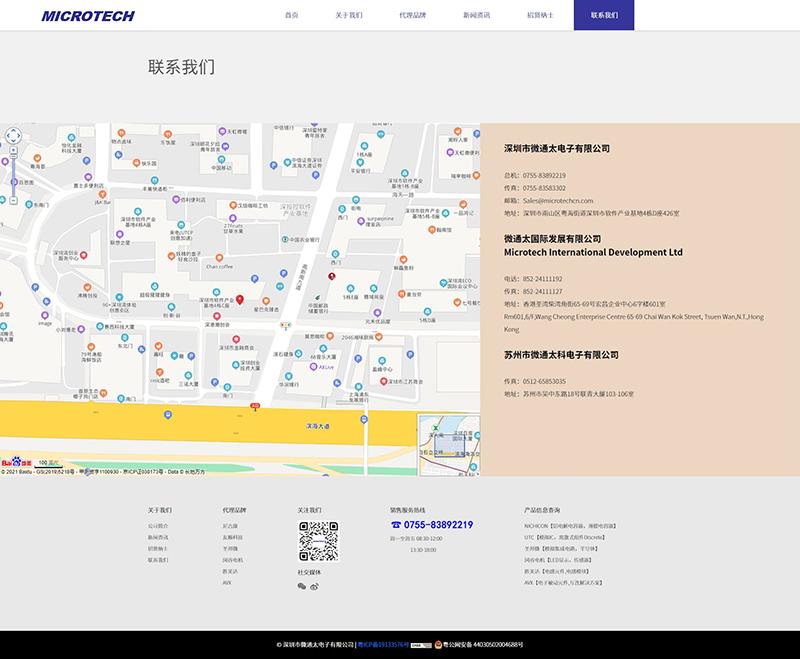Image resolution: width=800 pixels, height=659 pixels.
Task: Open the 粤ICP备 record link
Action: (x=384, y=645)
